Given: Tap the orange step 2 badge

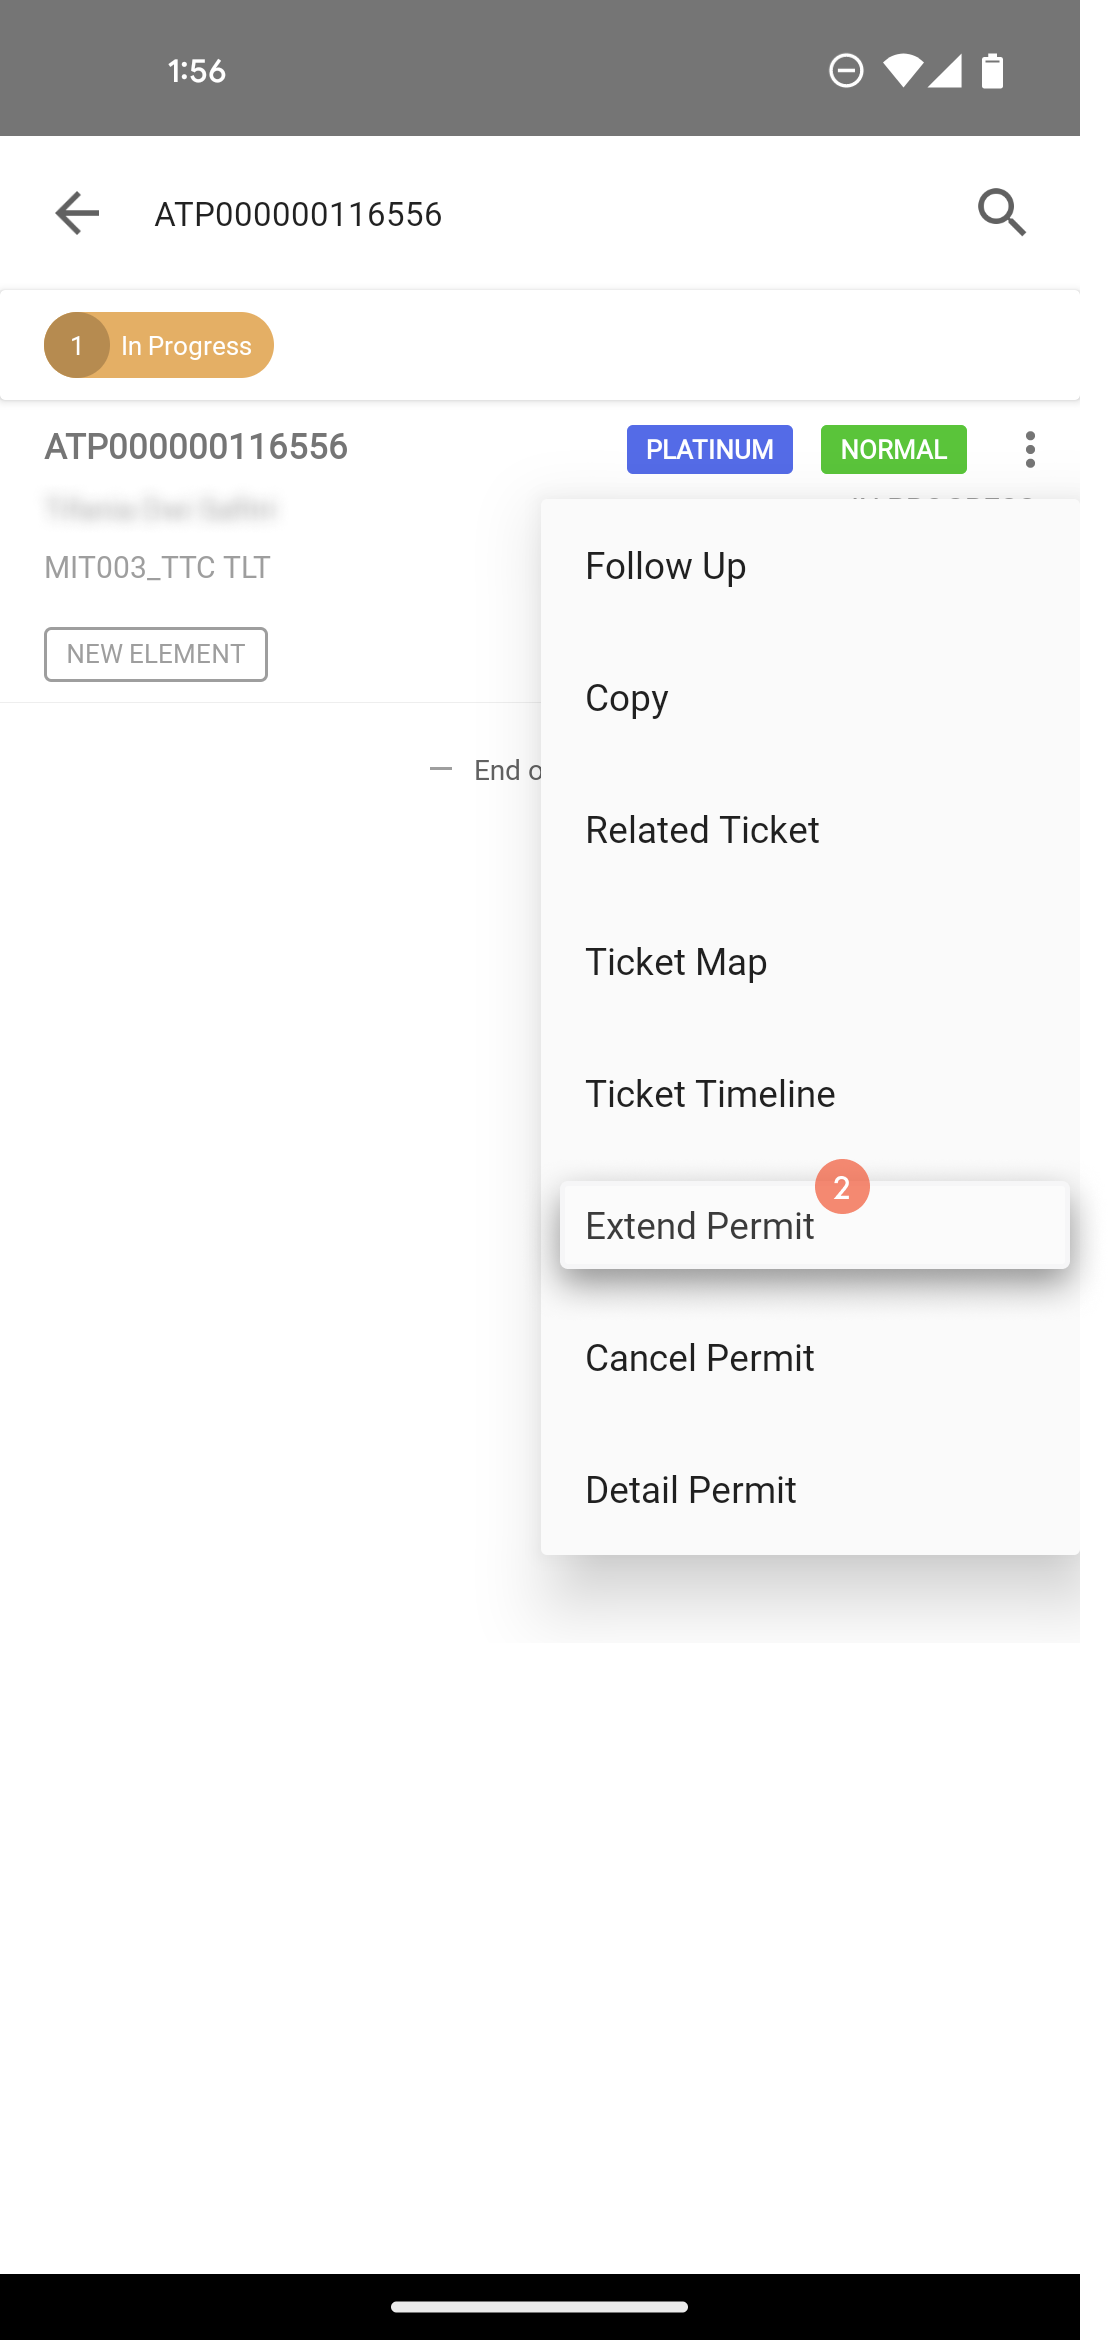Looking at the screenshot, I should (842, 1187).
